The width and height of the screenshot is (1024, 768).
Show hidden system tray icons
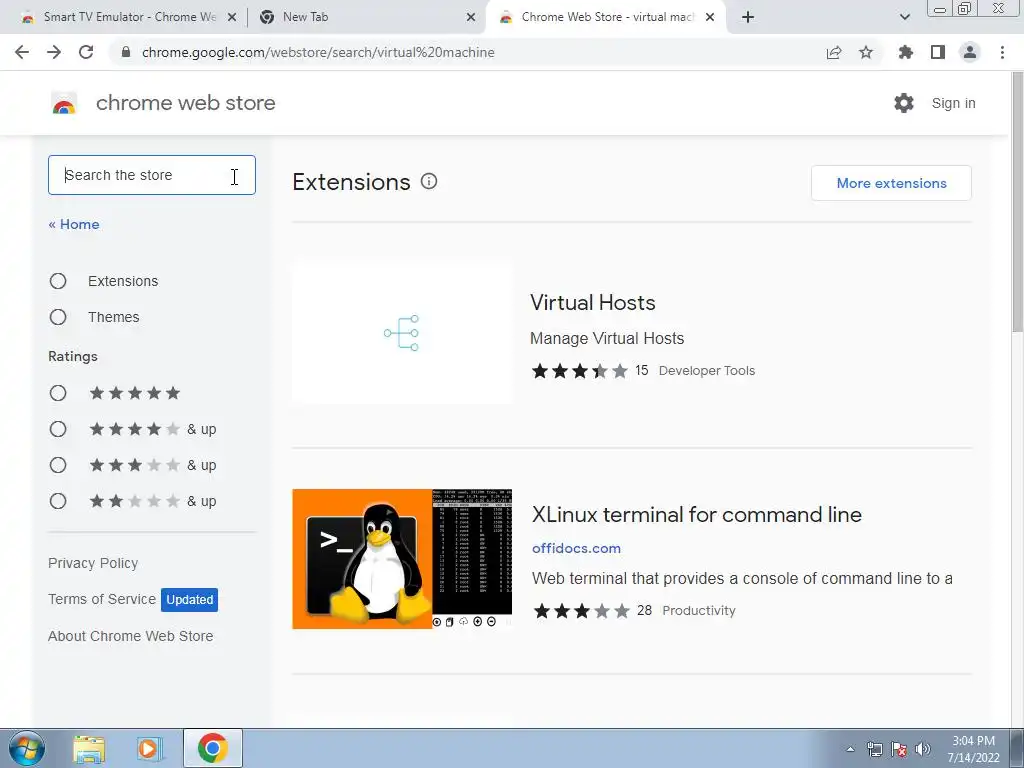[x=850, y=750]
